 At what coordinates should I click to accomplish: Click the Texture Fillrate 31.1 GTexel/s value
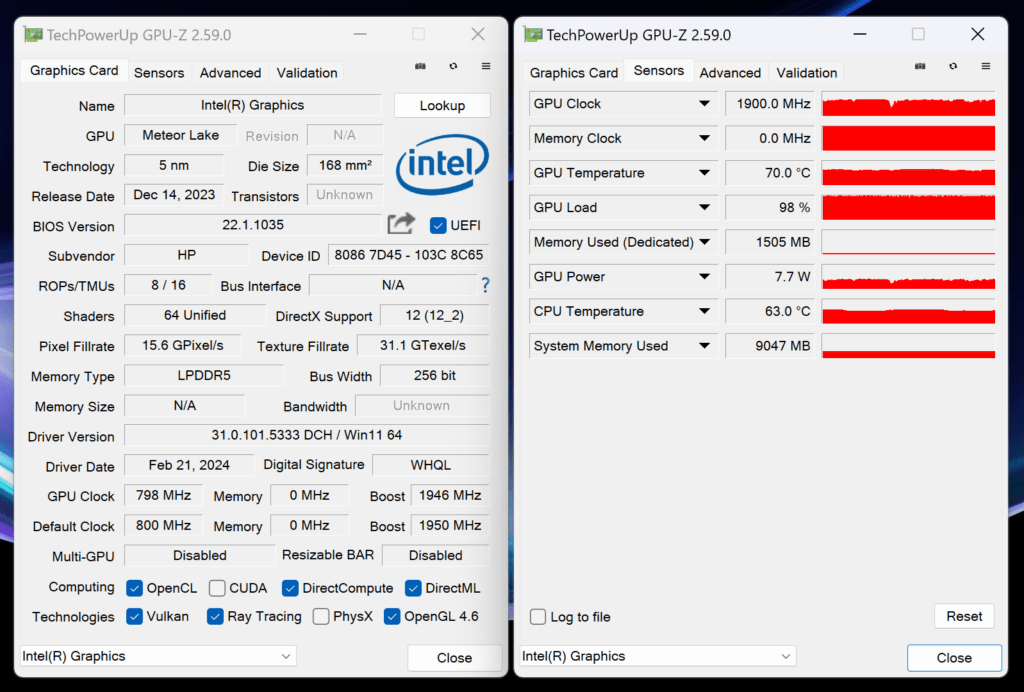point(423,345)
